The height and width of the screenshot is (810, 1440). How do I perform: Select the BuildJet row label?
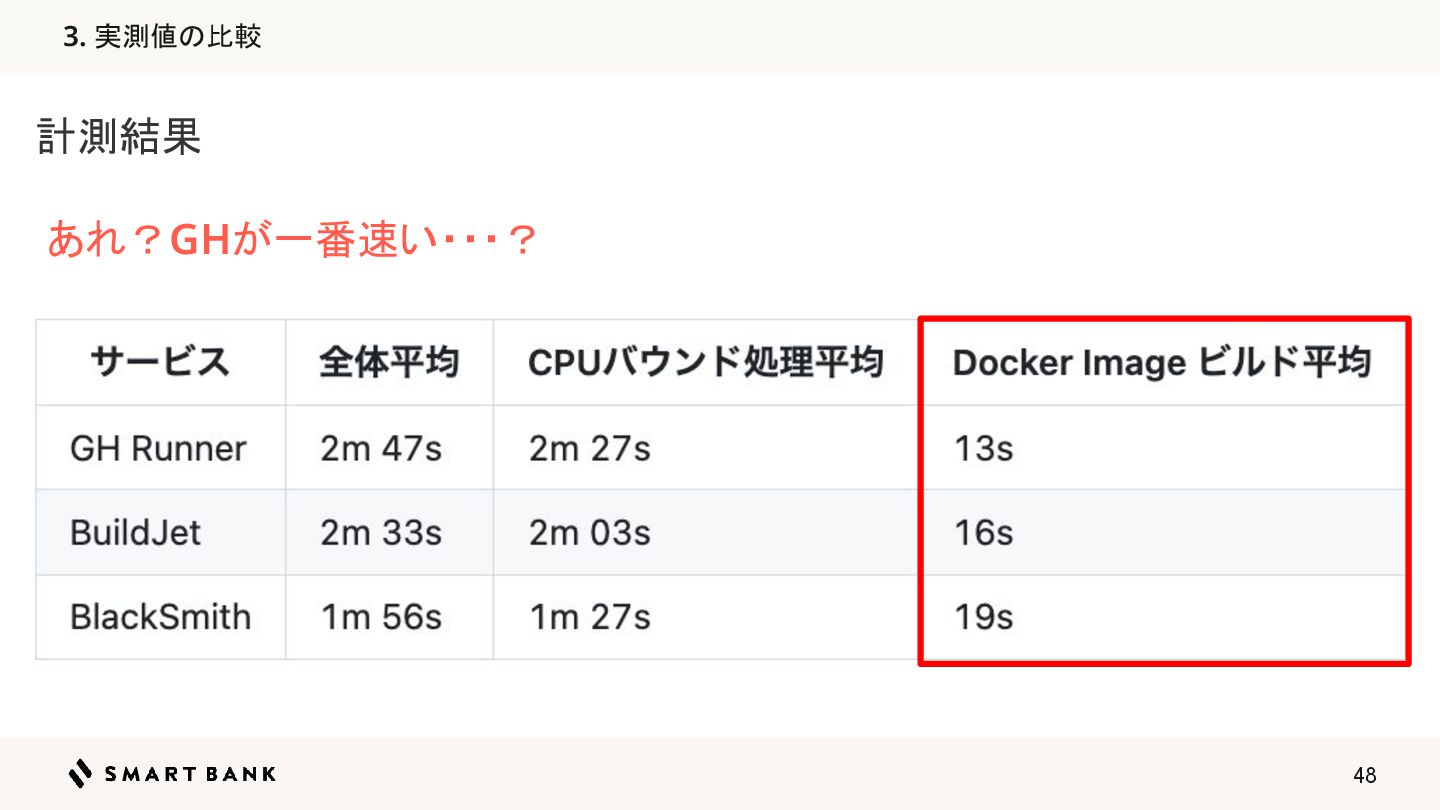[x=135, y=532]
